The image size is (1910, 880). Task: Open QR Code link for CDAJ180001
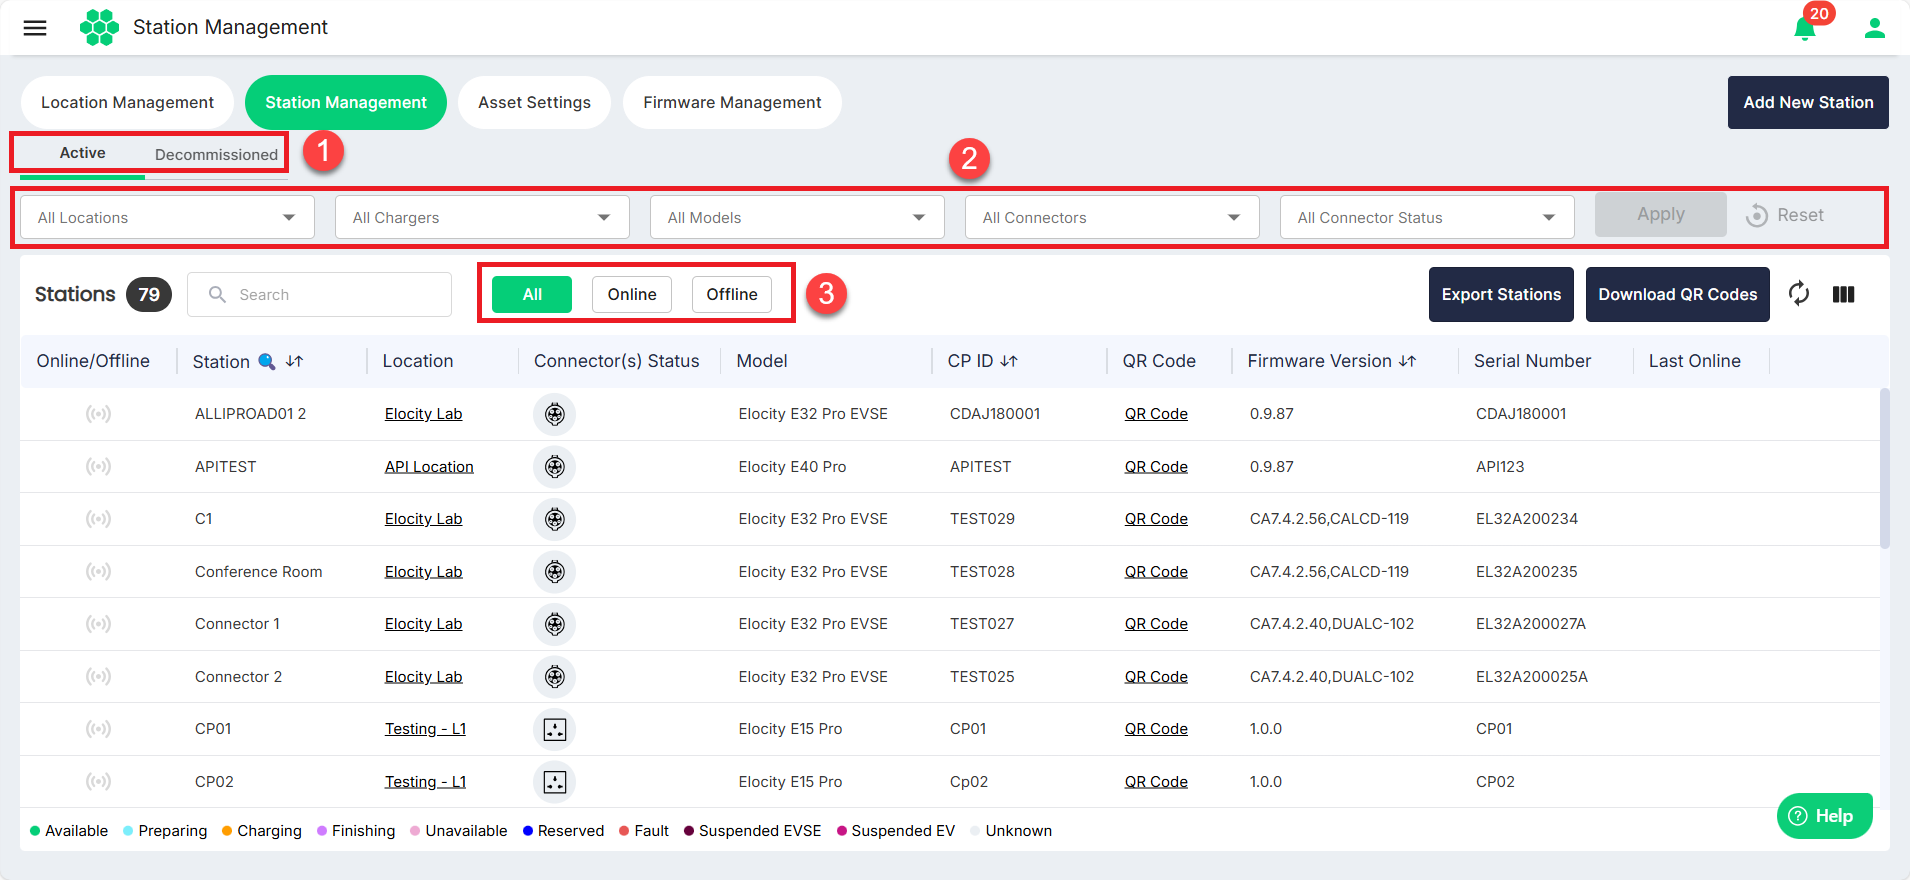[x=1156, y=414]
